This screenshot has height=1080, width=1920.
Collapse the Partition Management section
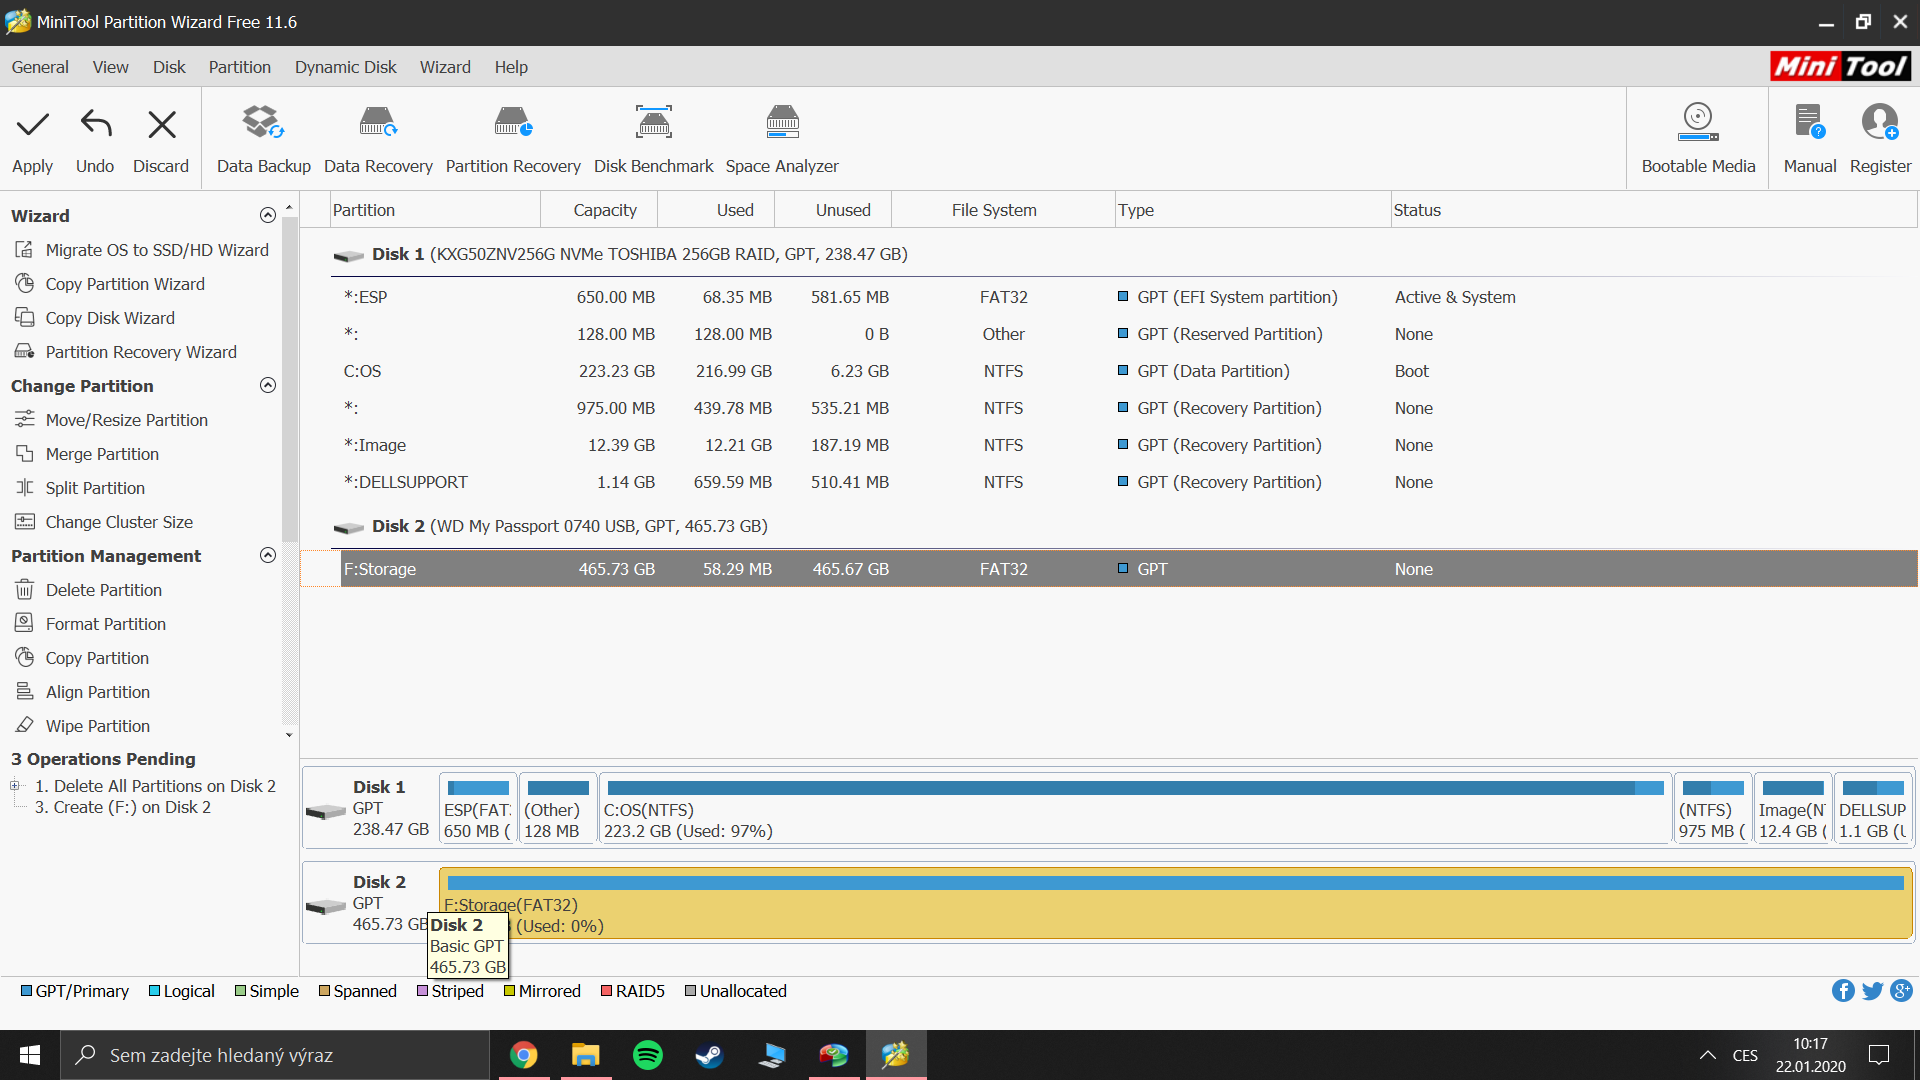pos(267,556)
